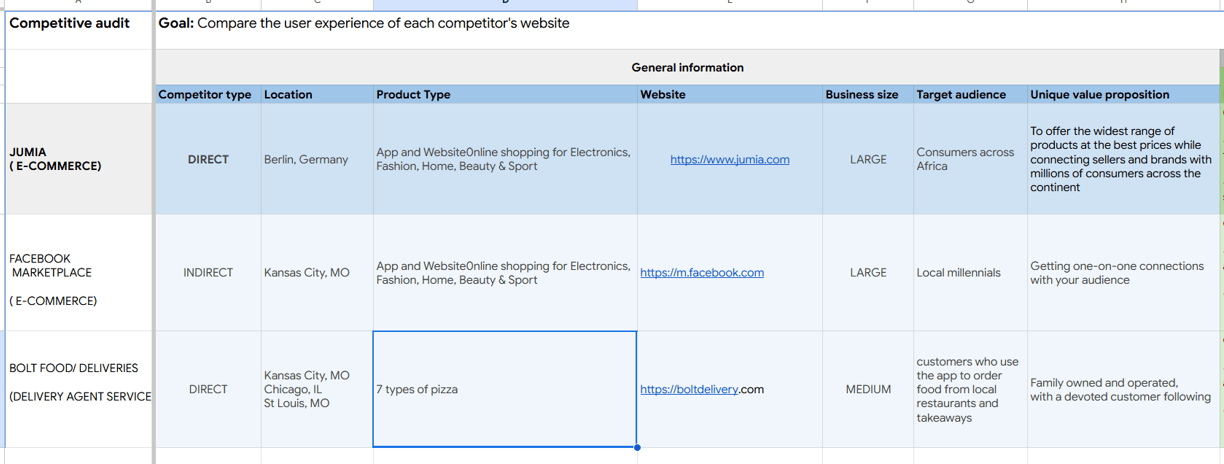
Task: Click the Target audience header cell
Action: [x=970, y=94]
